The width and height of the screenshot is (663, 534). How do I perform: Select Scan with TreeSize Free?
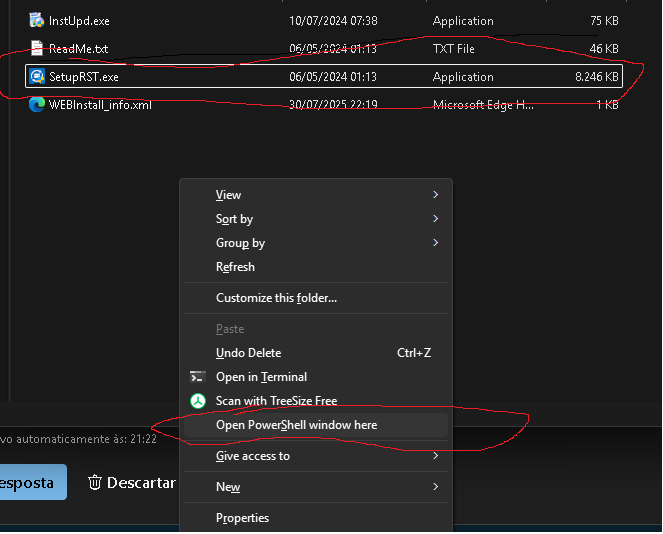[316, 401]
